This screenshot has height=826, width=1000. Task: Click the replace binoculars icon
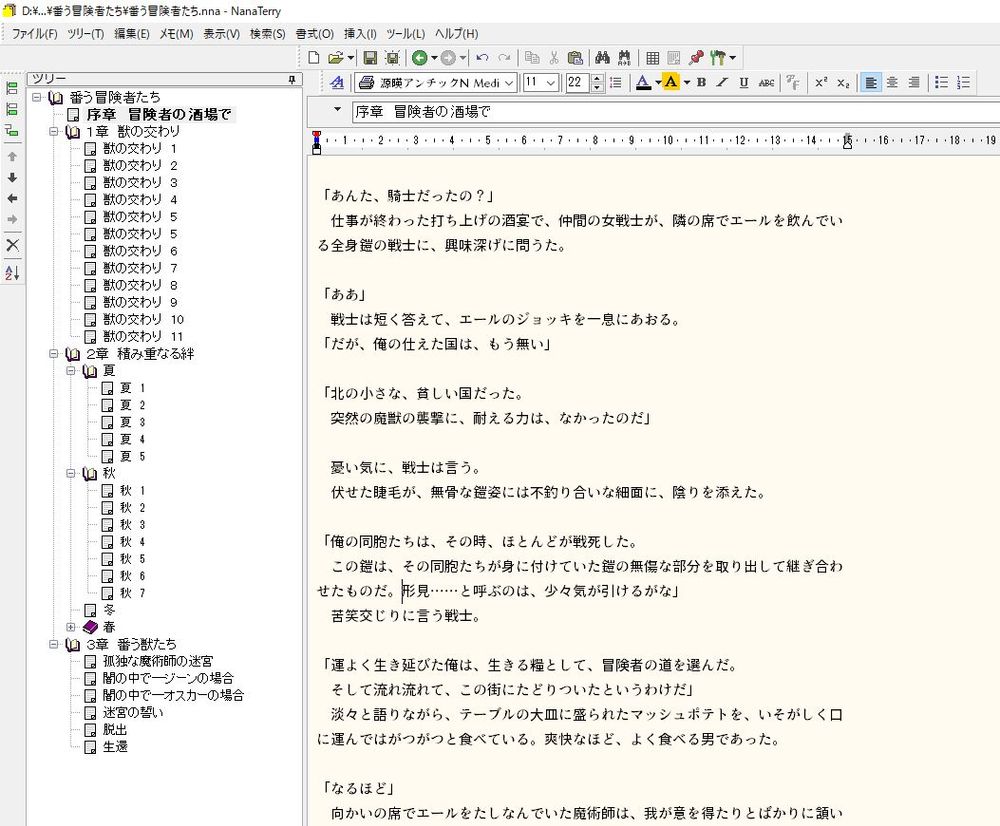point(624,58)
